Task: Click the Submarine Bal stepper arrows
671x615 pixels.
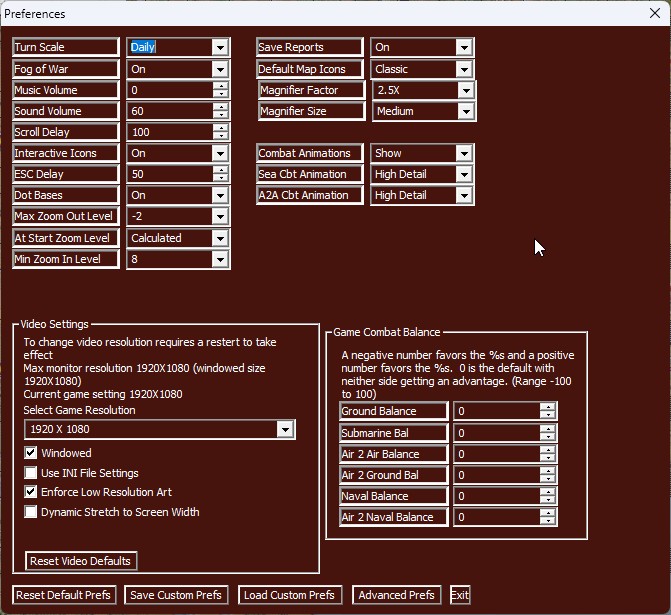Action: (x=547, y=433)
